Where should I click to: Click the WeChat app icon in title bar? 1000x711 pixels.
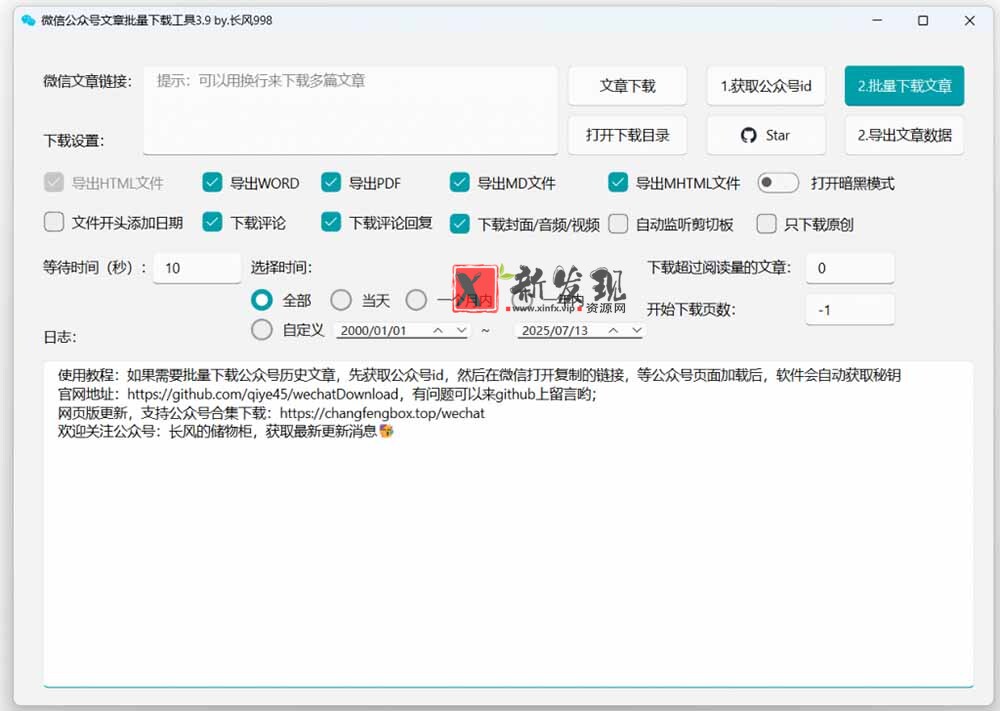pos(28,20)
